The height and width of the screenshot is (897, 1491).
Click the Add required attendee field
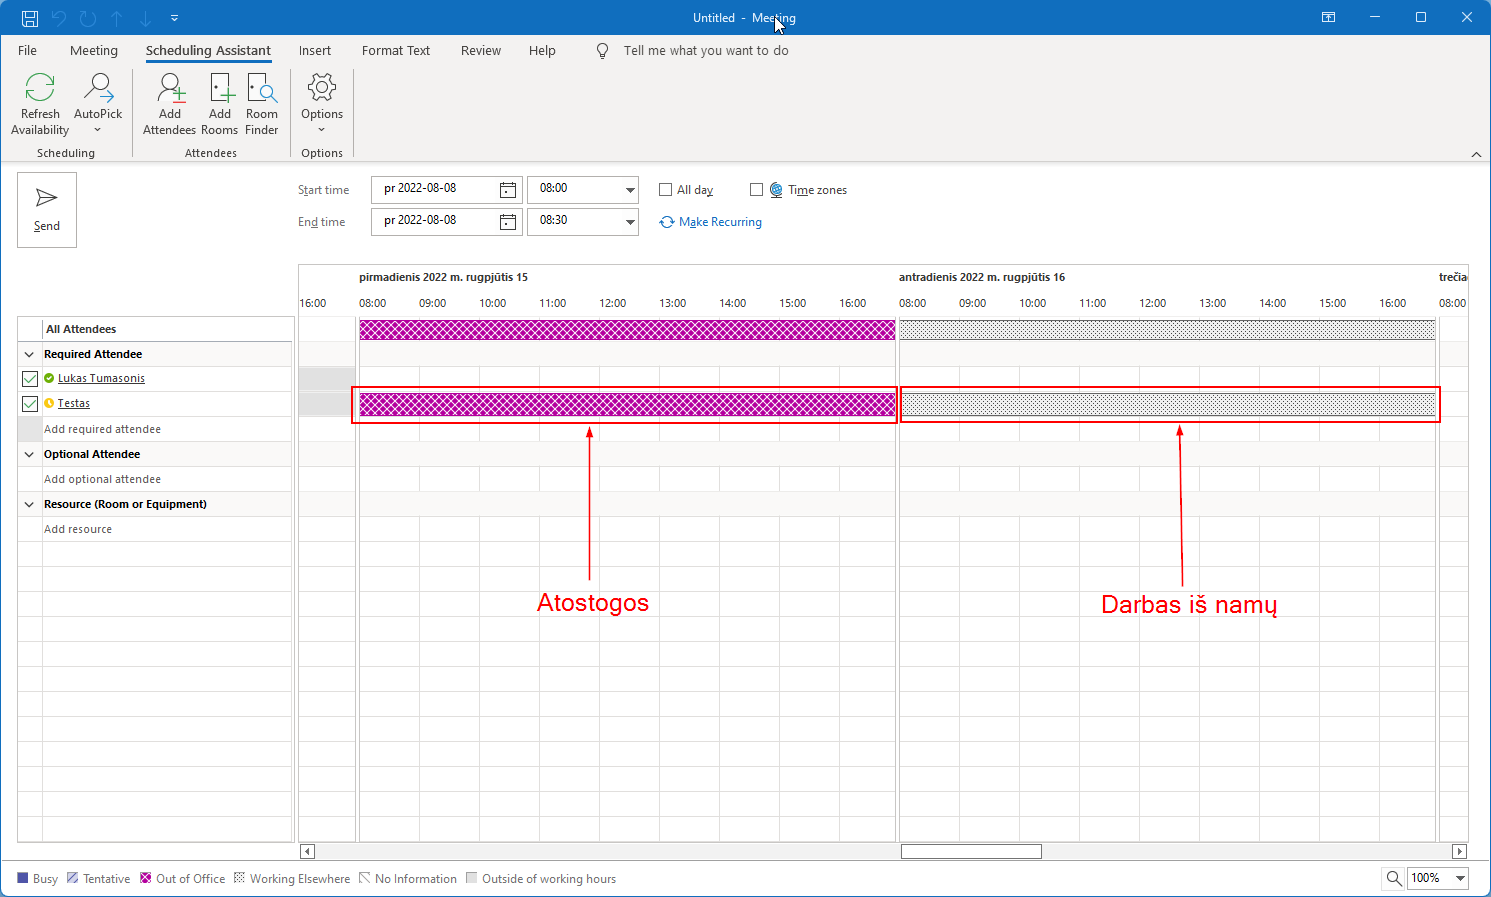click(x=103, y=429)
